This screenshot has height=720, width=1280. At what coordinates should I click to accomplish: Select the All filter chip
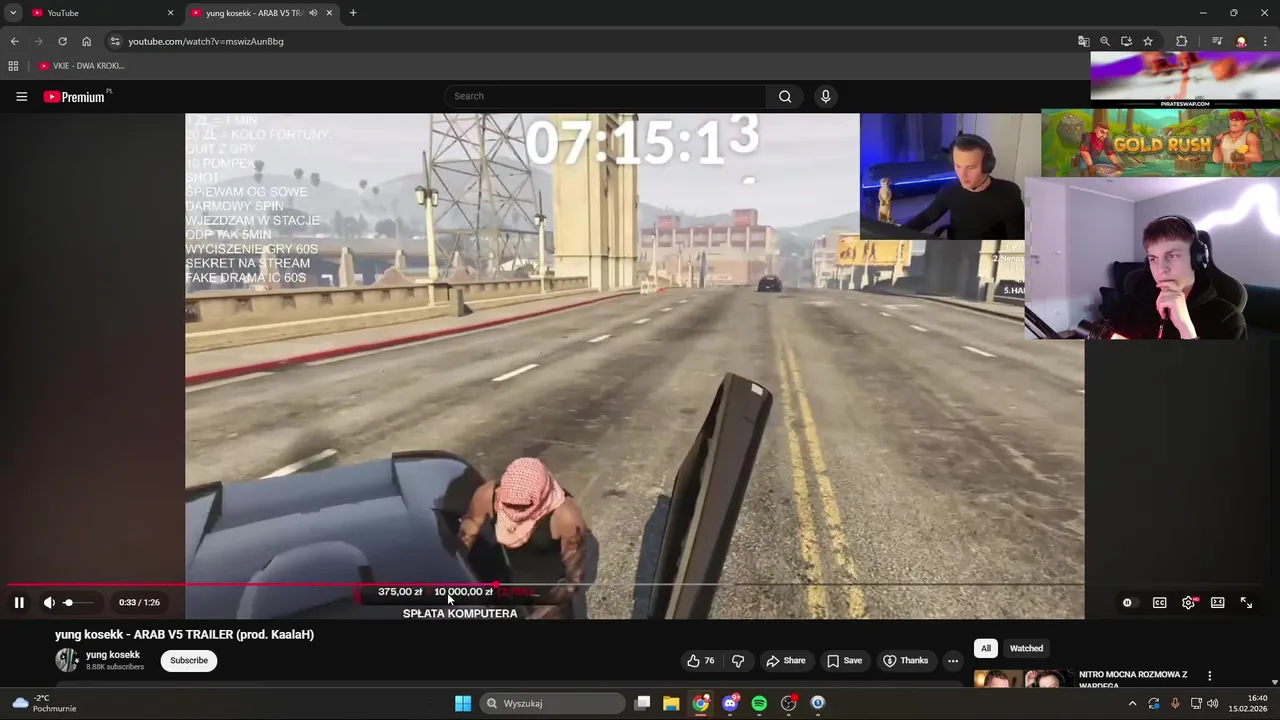coord(986,648)
